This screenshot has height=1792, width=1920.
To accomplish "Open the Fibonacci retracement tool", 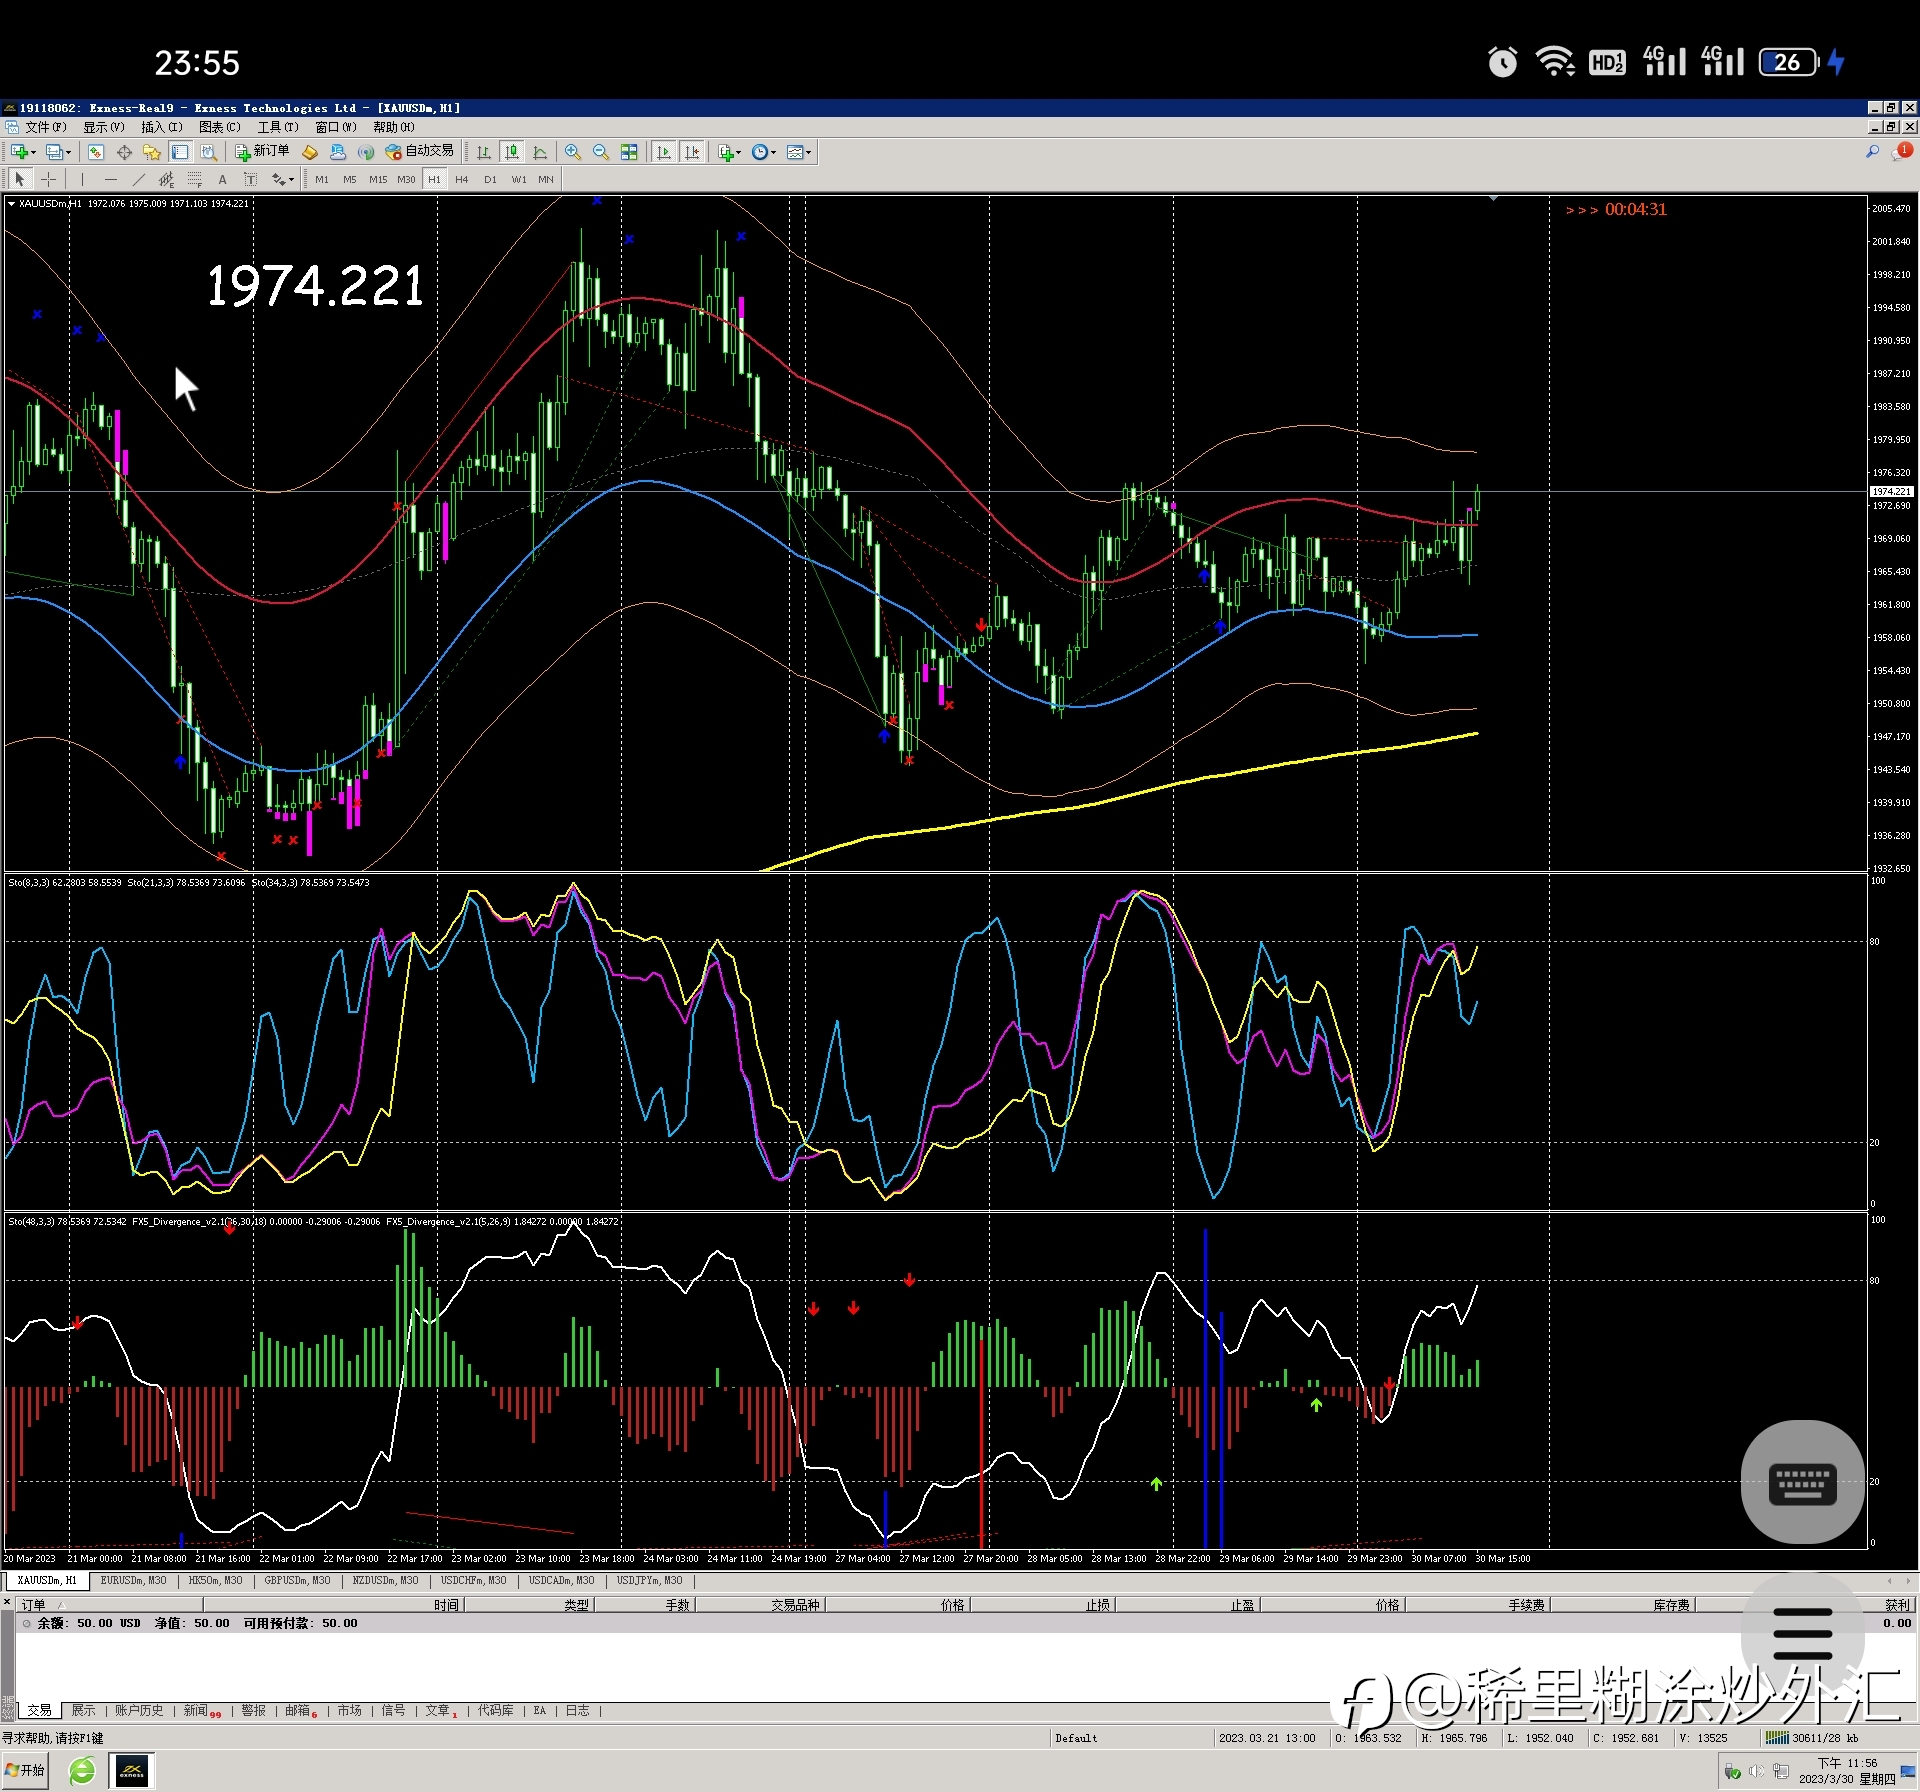I will pos(194,180).
